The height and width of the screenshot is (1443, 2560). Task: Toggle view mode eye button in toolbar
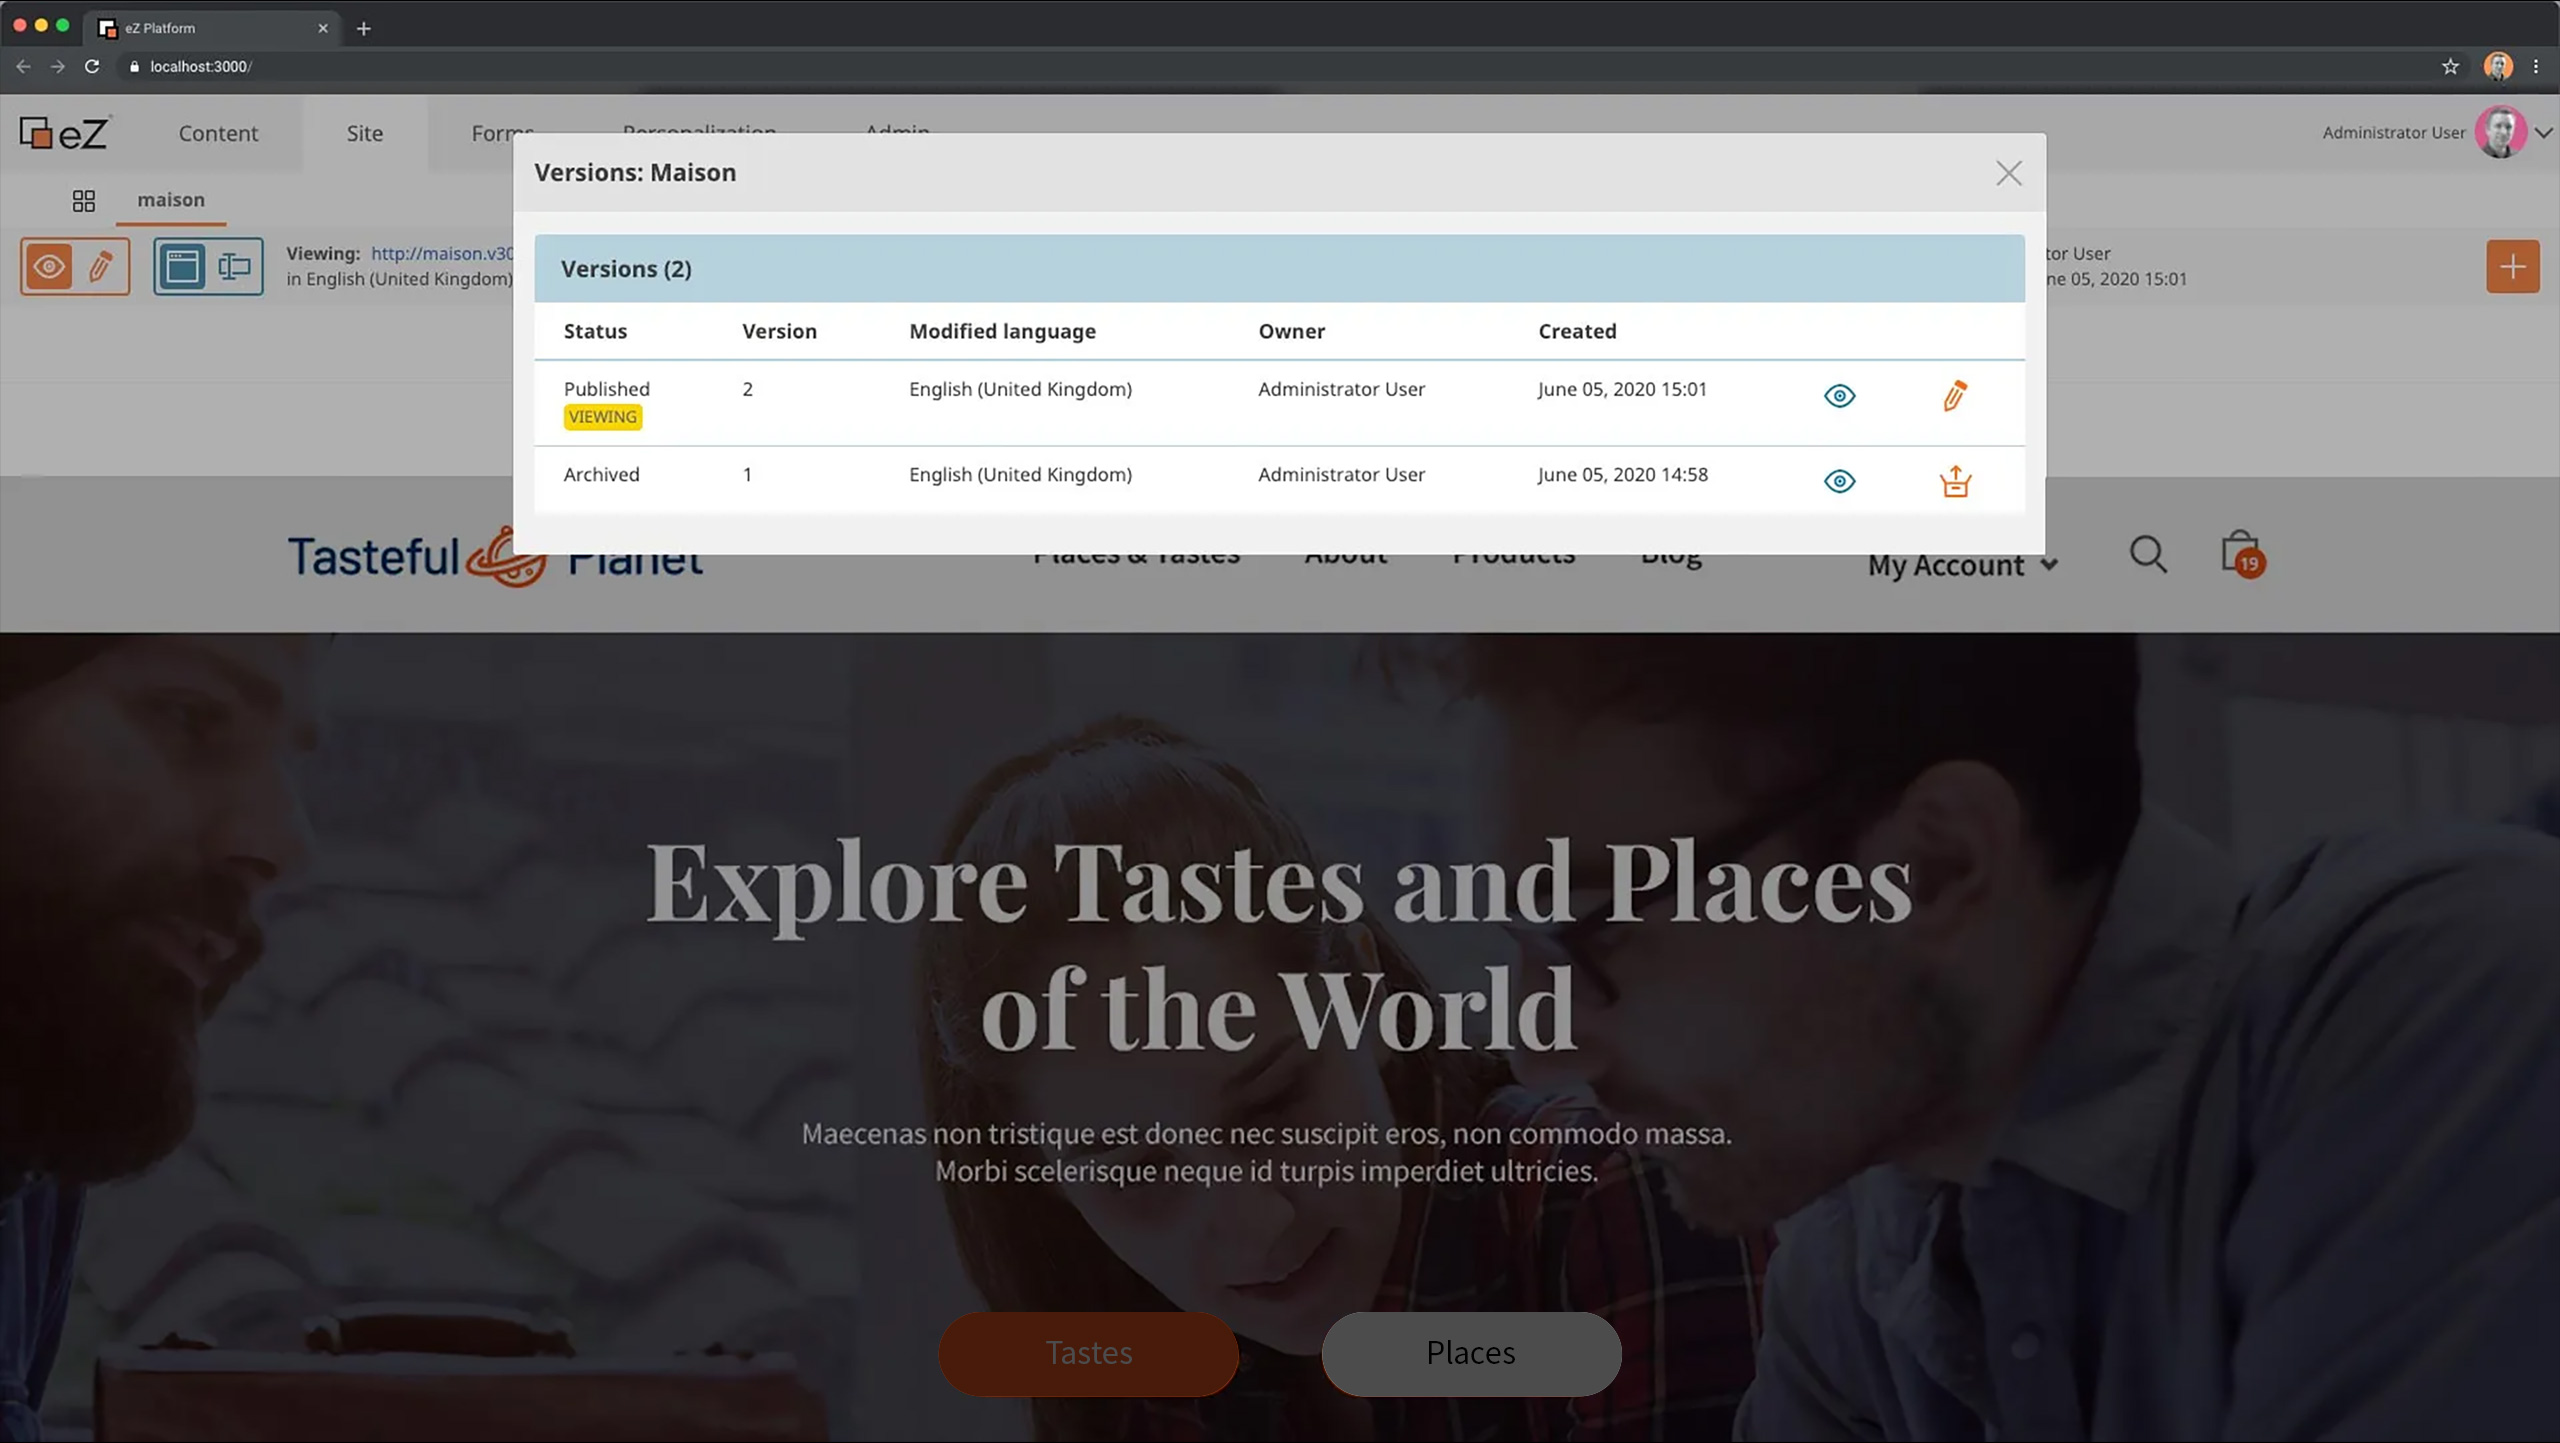[49, 267]
